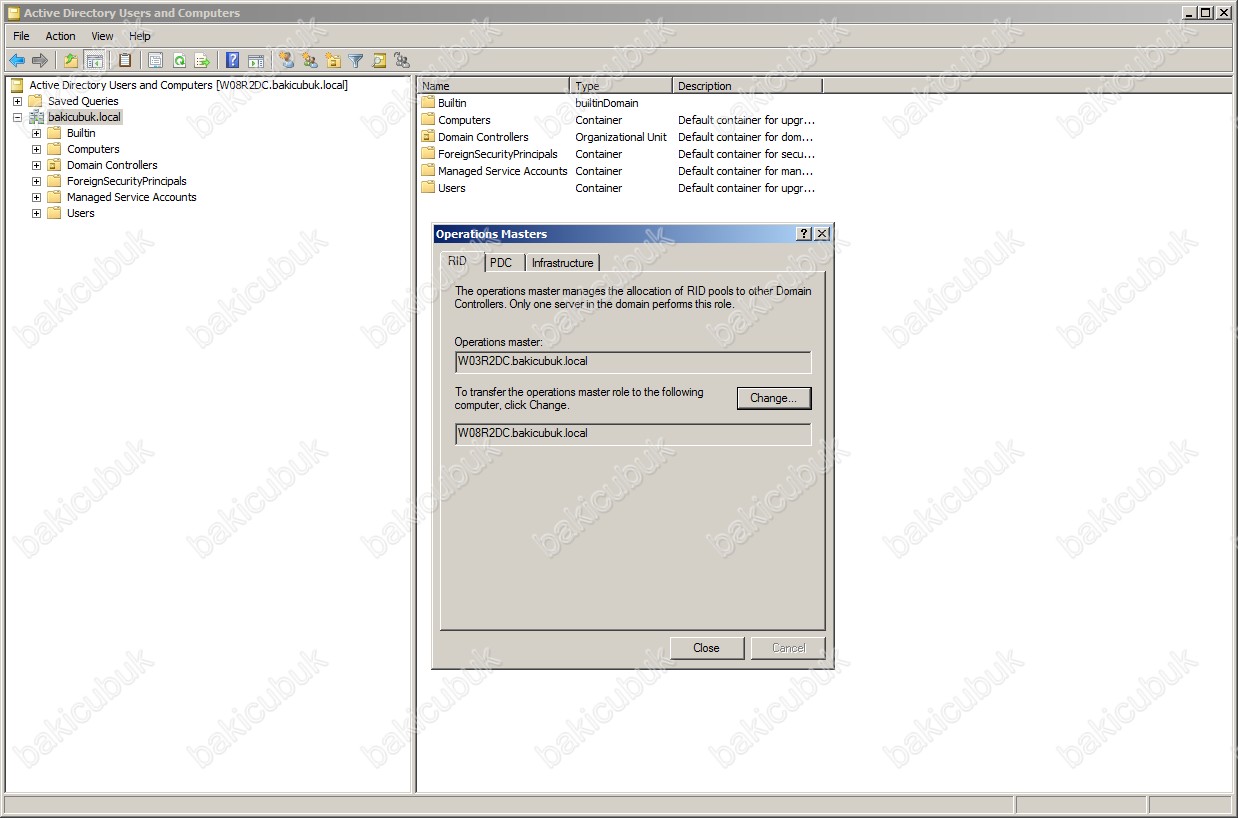The width and height of the screenshot is (1238, 818).
Task: Click the Find objects toolbar icon
Action: (379, 61)
